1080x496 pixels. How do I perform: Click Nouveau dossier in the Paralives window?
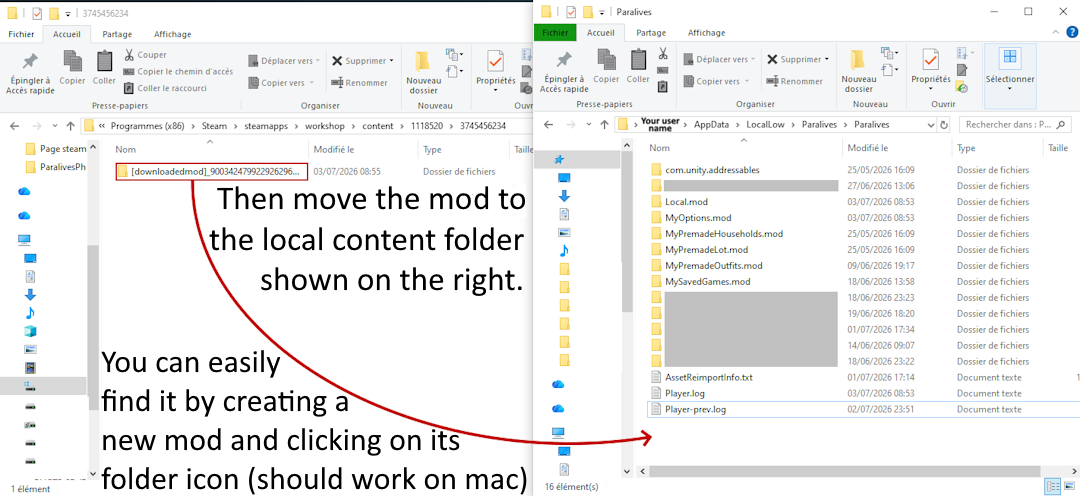click(858, 72)
